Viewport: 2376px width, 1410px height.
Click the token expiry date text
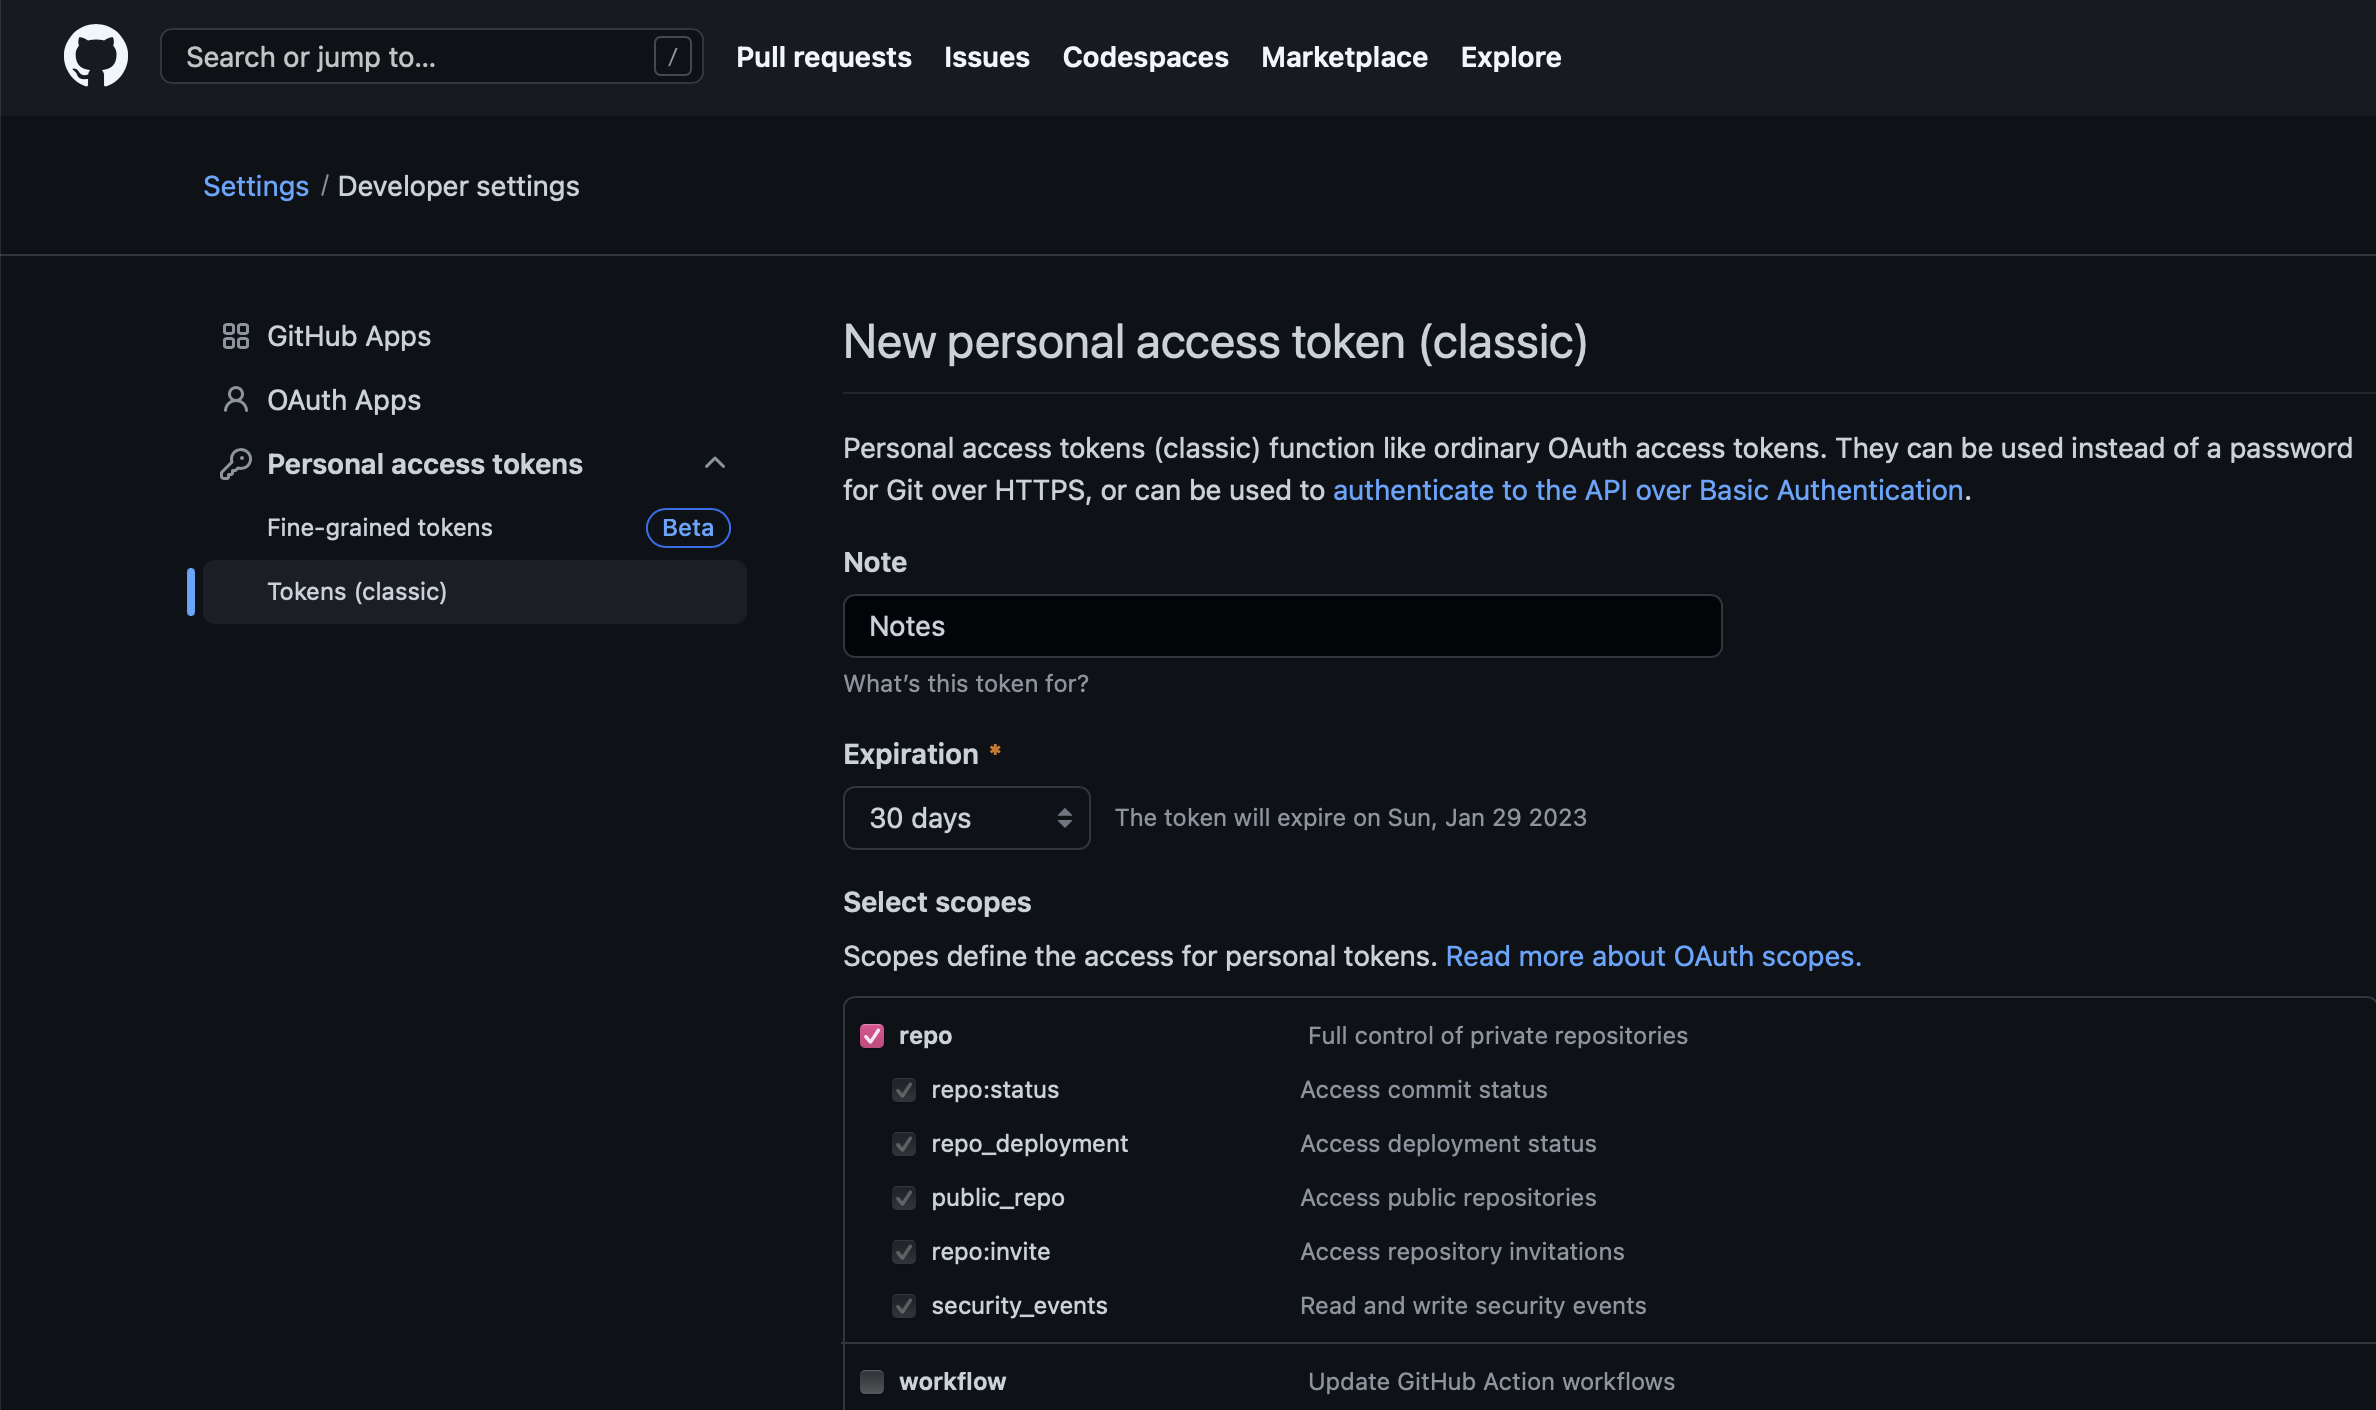(1351, 818)
